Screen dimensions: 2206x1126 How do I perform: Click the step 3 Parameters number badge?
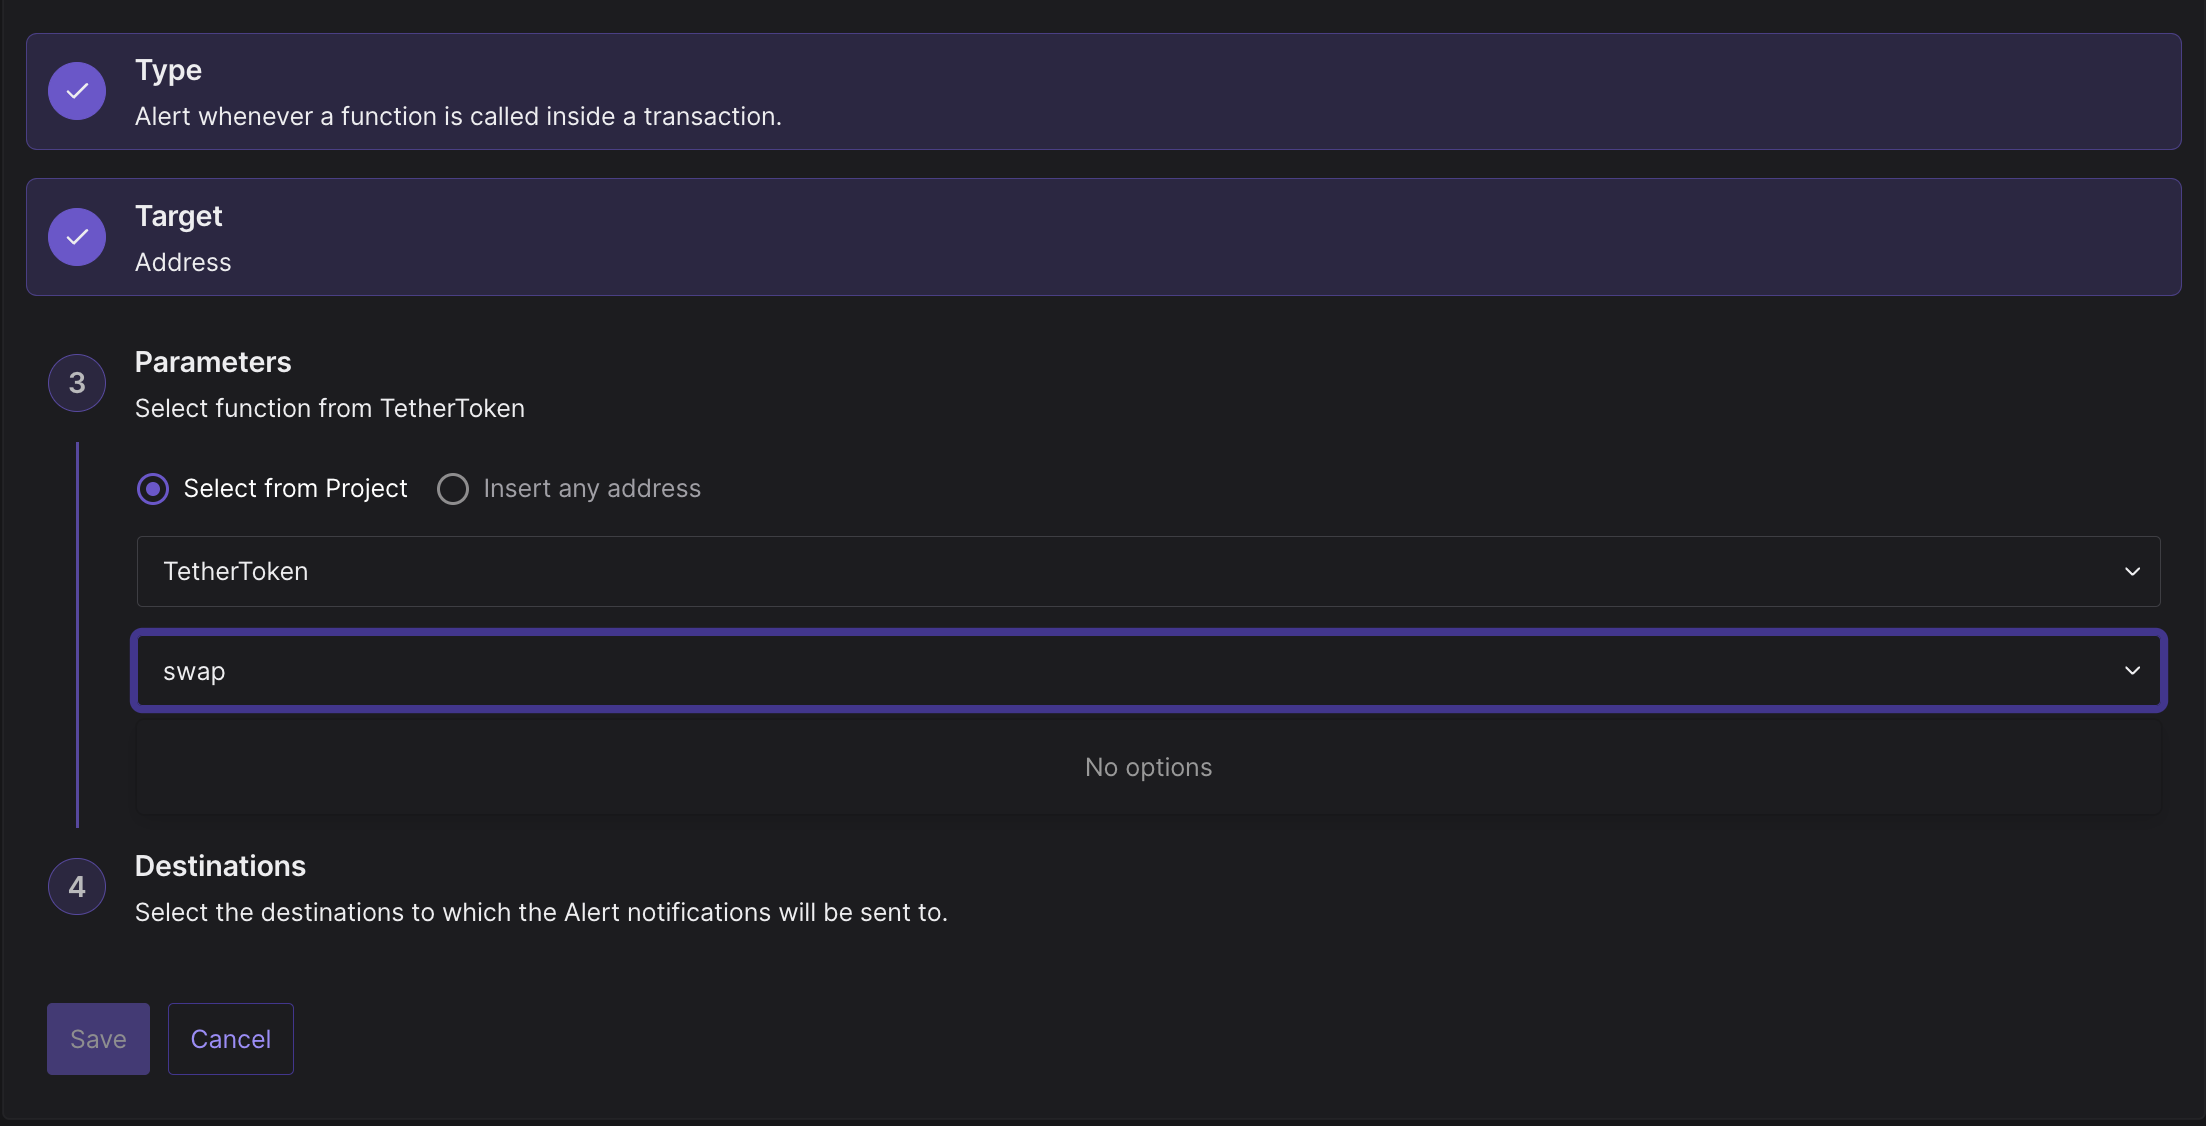point(77,383)
